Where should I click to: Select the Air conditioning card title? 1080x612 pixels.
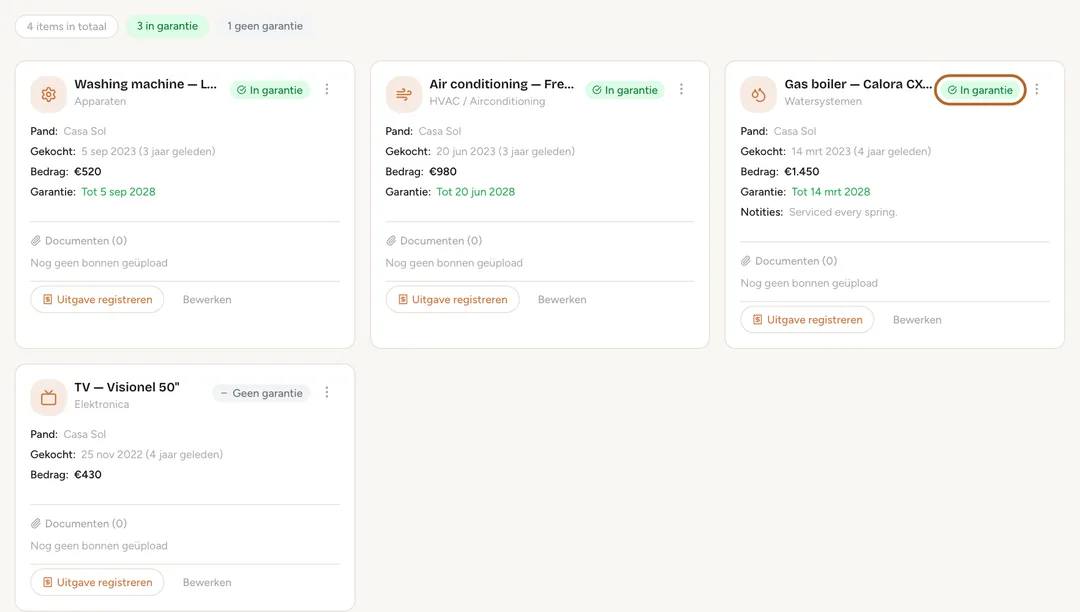(501, 84)
